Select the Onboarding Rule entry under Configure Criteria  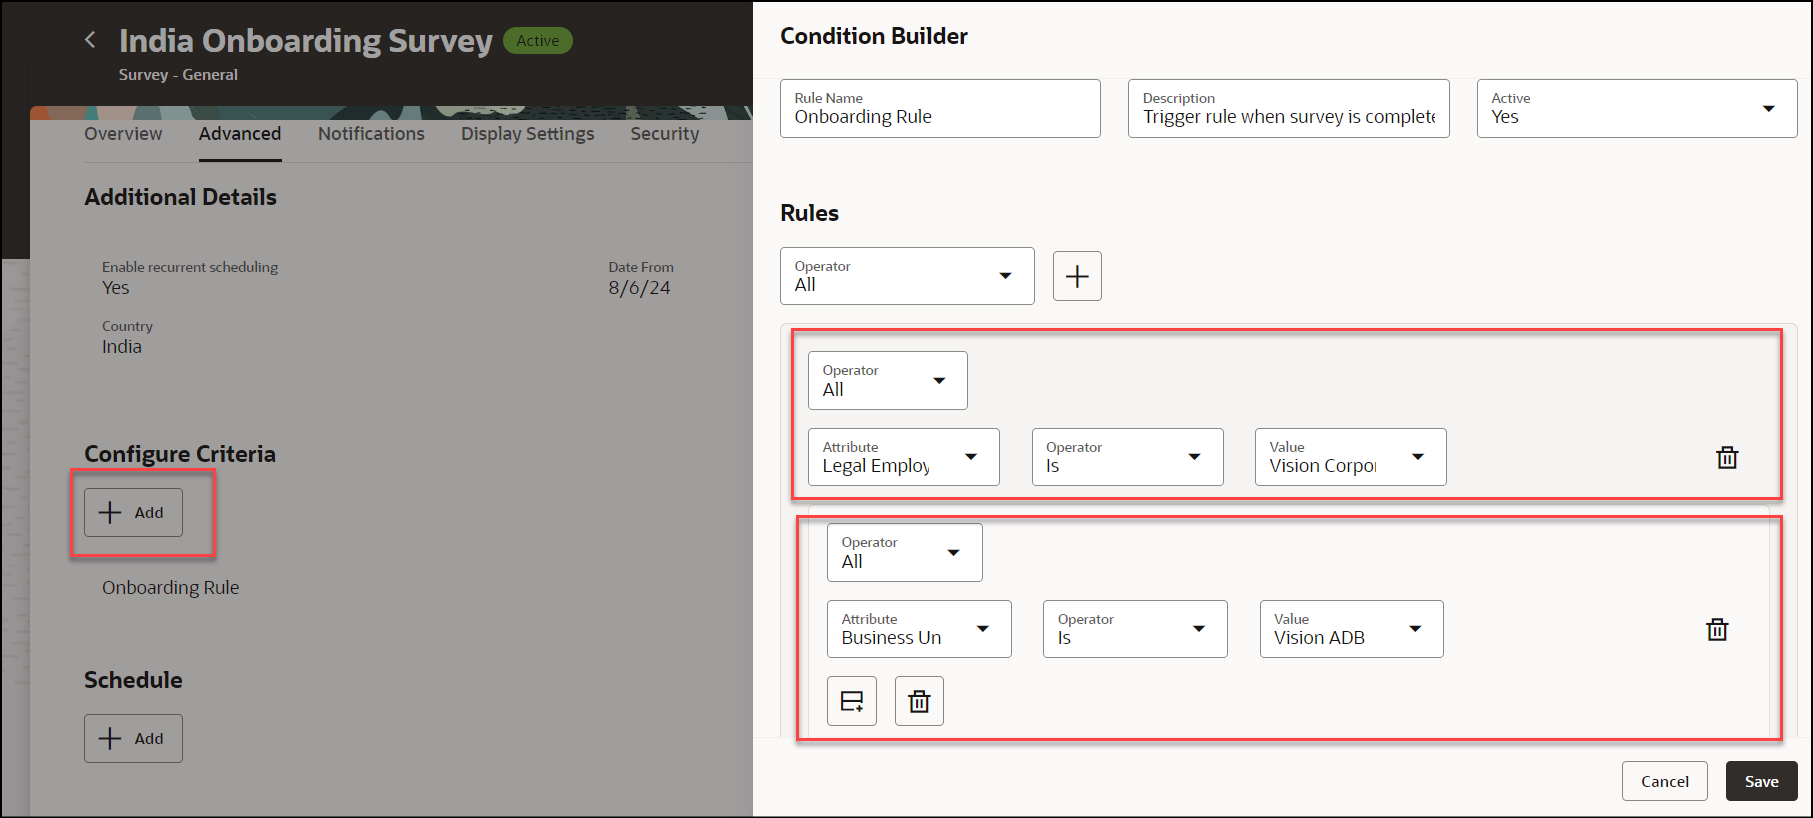(x=171, y=588)
